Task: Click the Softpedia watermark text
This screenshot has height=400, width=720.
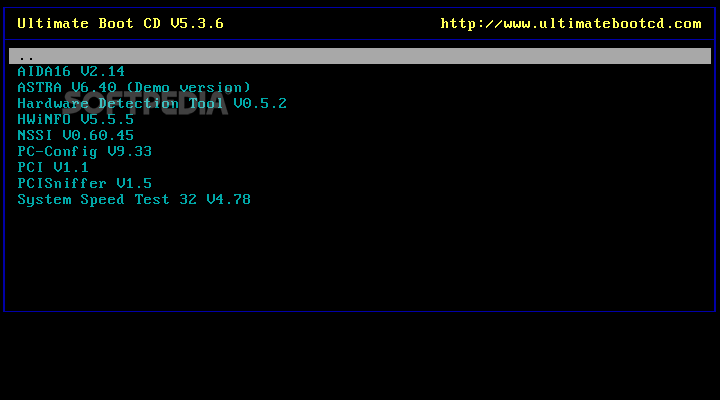Action: (146, 102)
